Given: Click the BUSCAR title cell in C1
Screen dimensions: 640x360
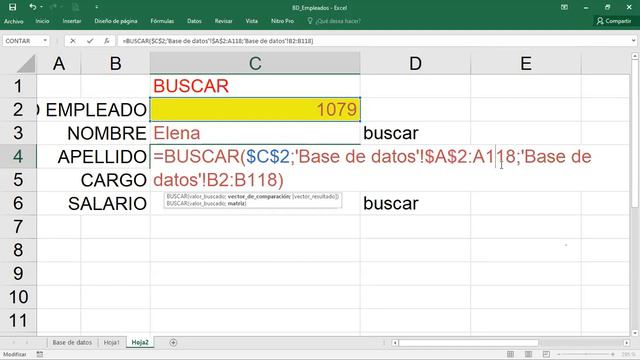Looking at the screenshot, I should click(x=255, y=86).
